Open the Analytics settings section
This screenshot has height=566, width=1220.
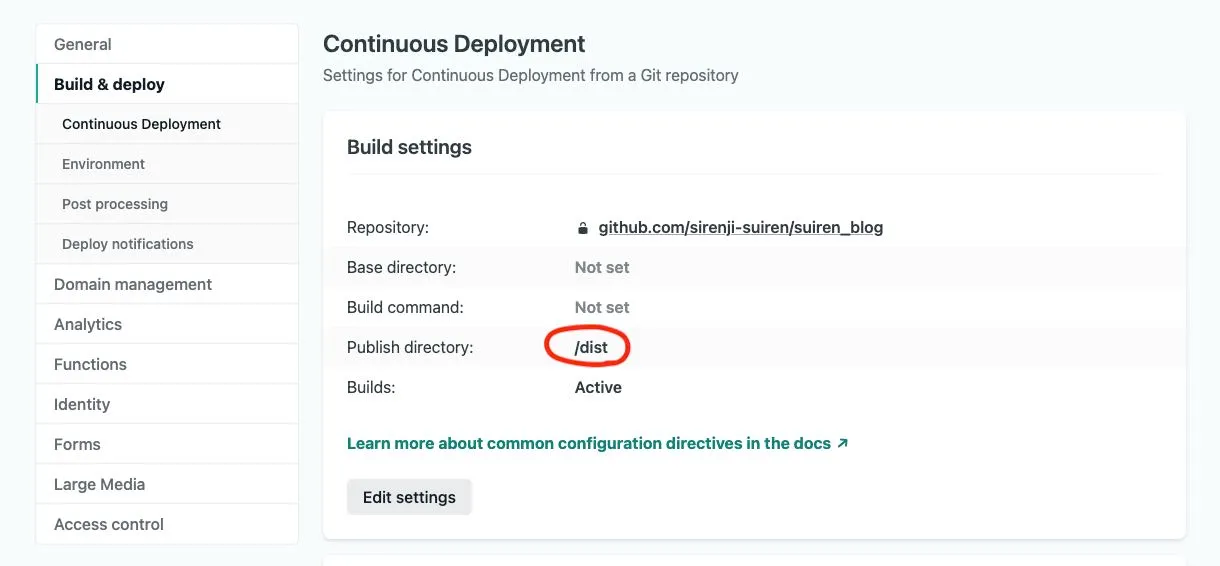[88, 324]
